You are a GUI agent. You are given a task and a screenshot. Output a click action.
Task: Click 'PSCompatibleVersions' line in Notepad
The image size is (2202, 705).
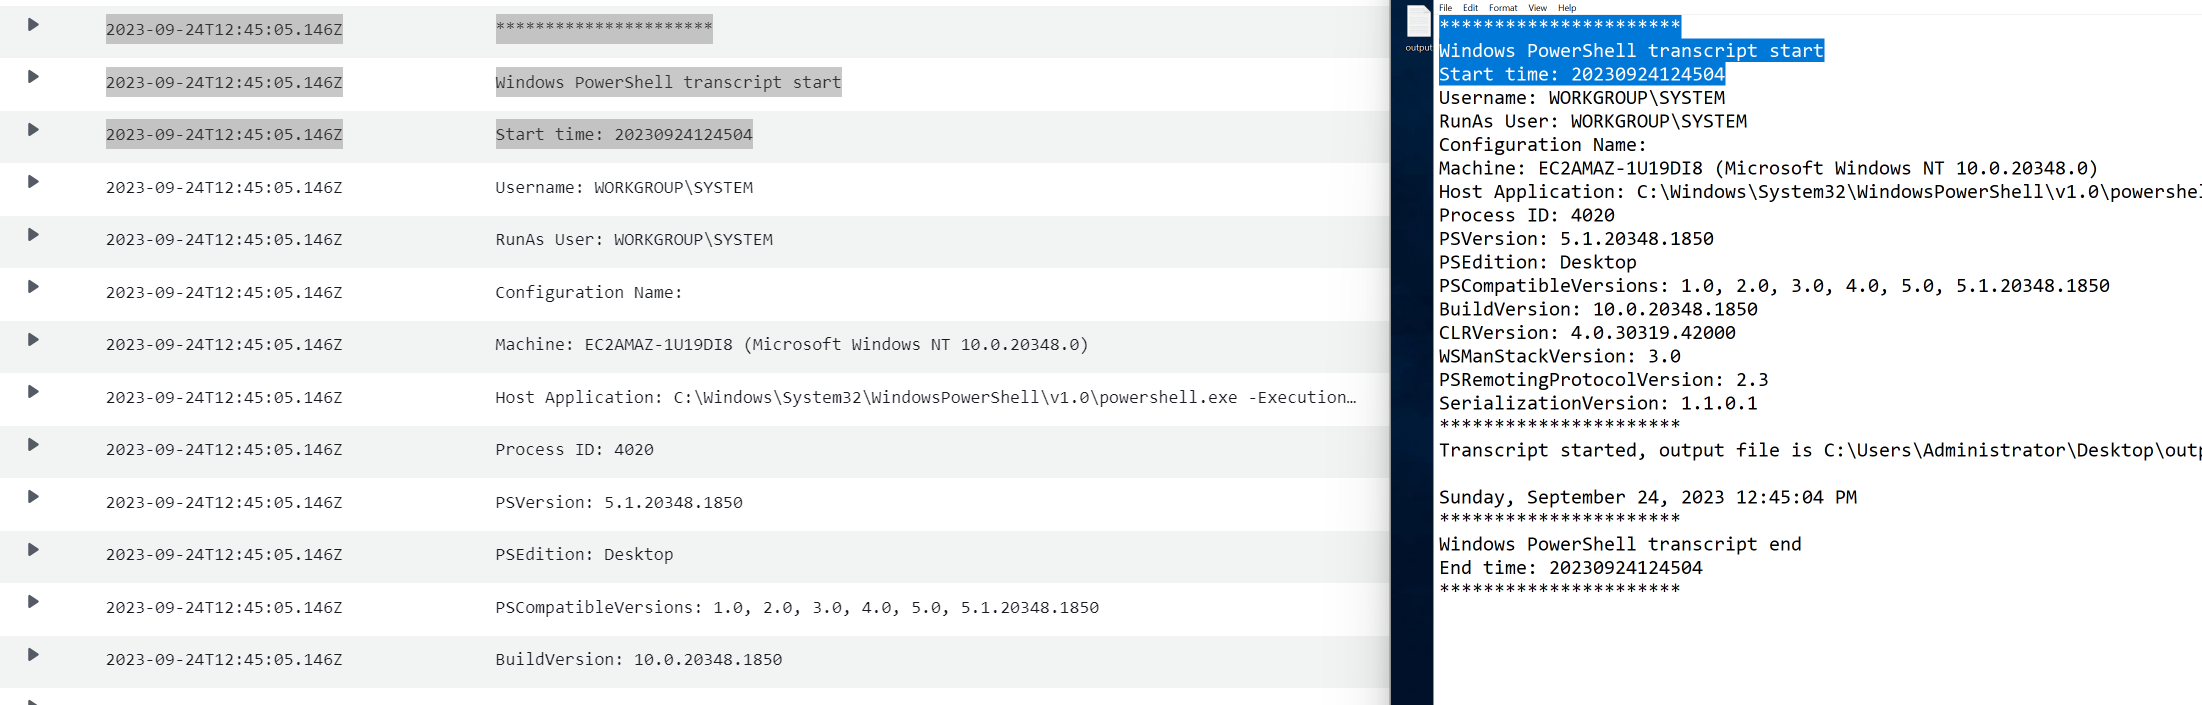(1774, 285)
